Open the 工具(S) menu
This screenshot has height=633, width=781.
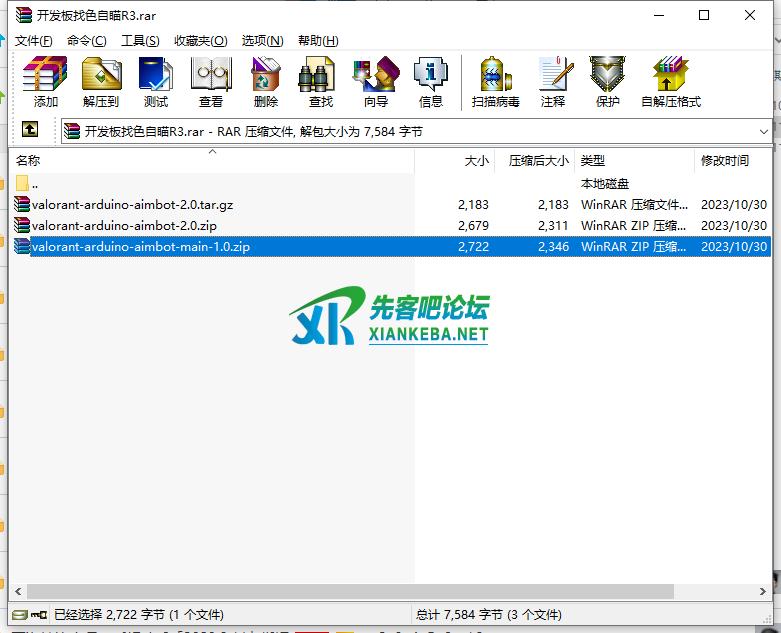[140, 41]
